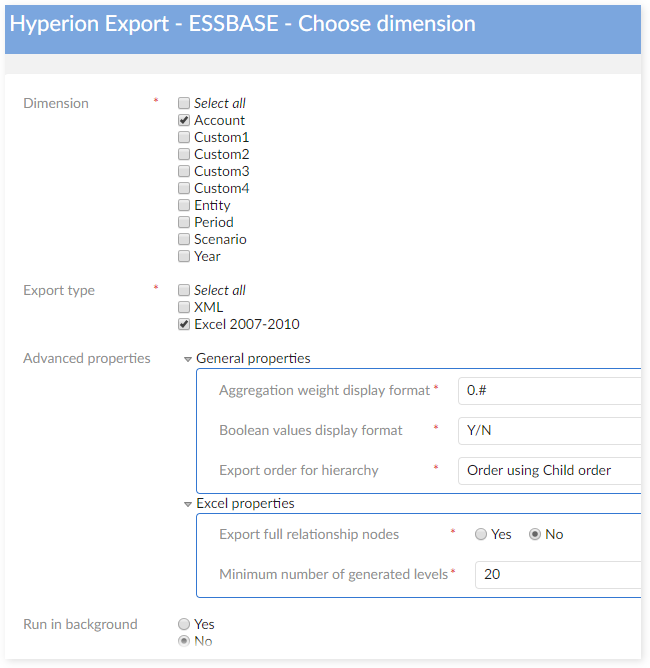The image size is (650, 668).
Task: Check Select all under Export type
Action: 184,290
